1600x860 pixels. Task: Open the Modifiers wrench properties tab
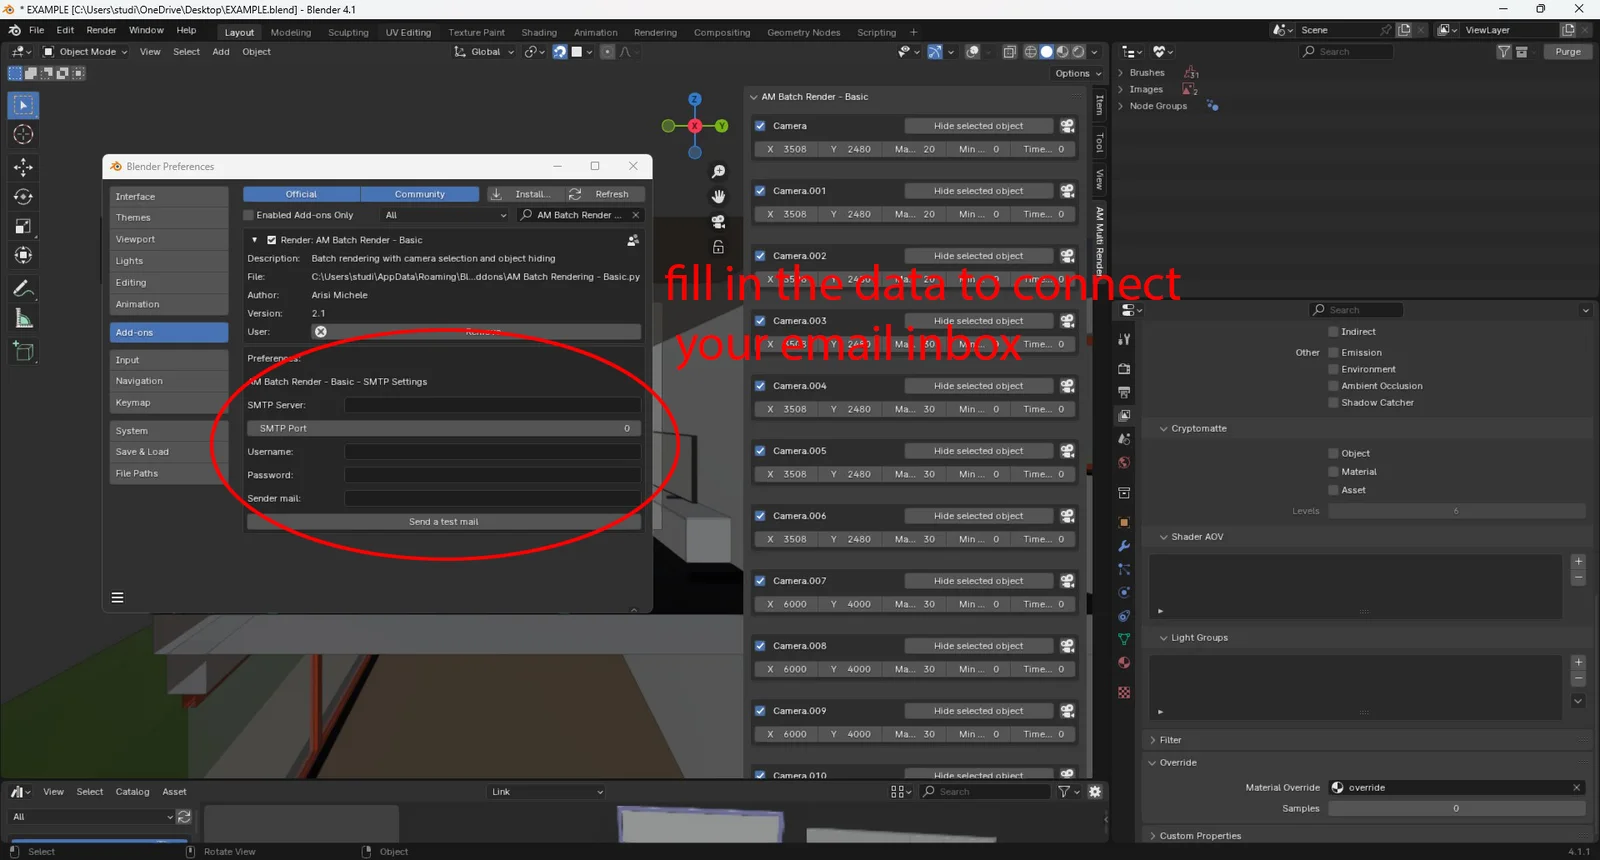(1124, 546)
